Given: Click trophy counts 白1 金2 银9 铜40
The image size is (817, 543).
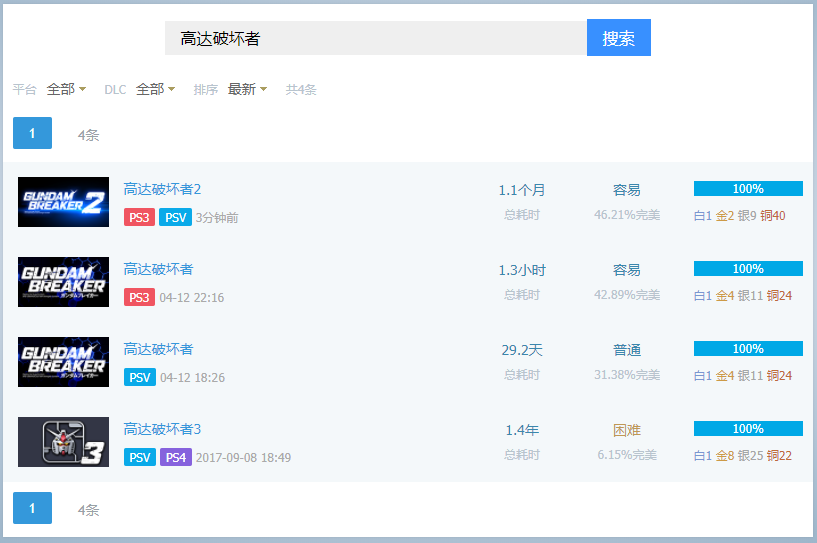Looking at the screenshot, I should 739,216.
